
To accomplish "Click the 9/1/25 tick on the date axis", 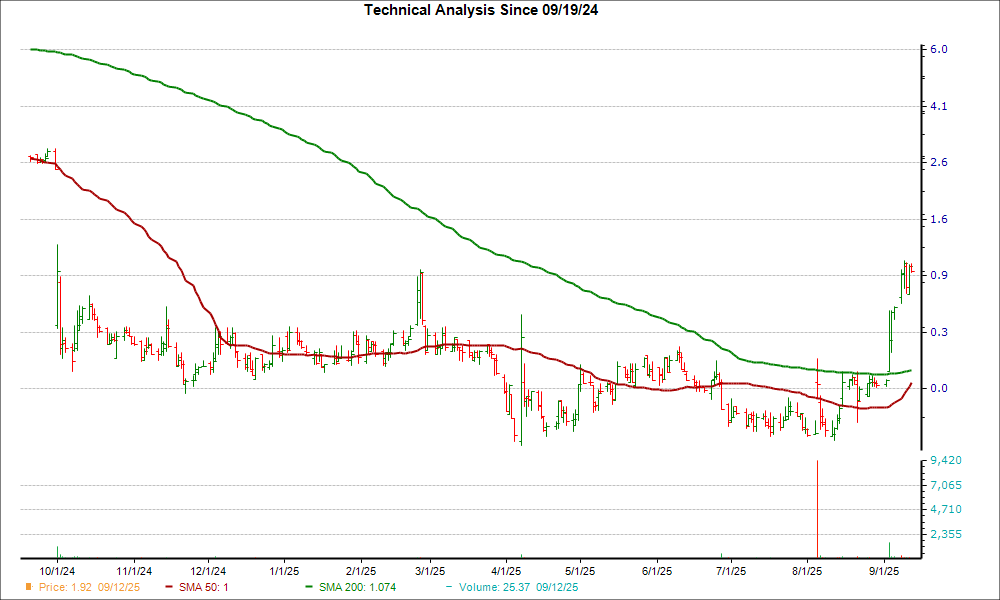I will click(884, 568).
